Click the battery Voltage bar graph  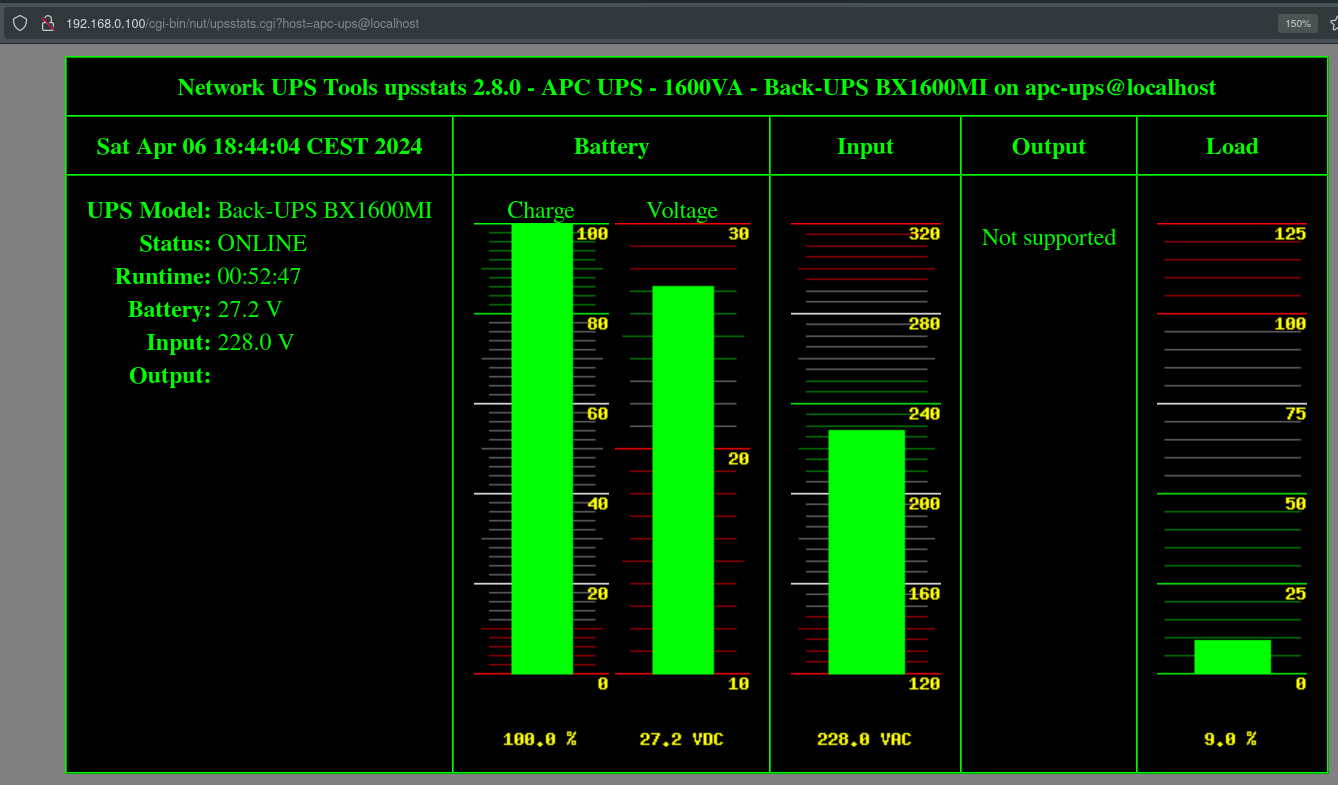(x=683, y=480)
